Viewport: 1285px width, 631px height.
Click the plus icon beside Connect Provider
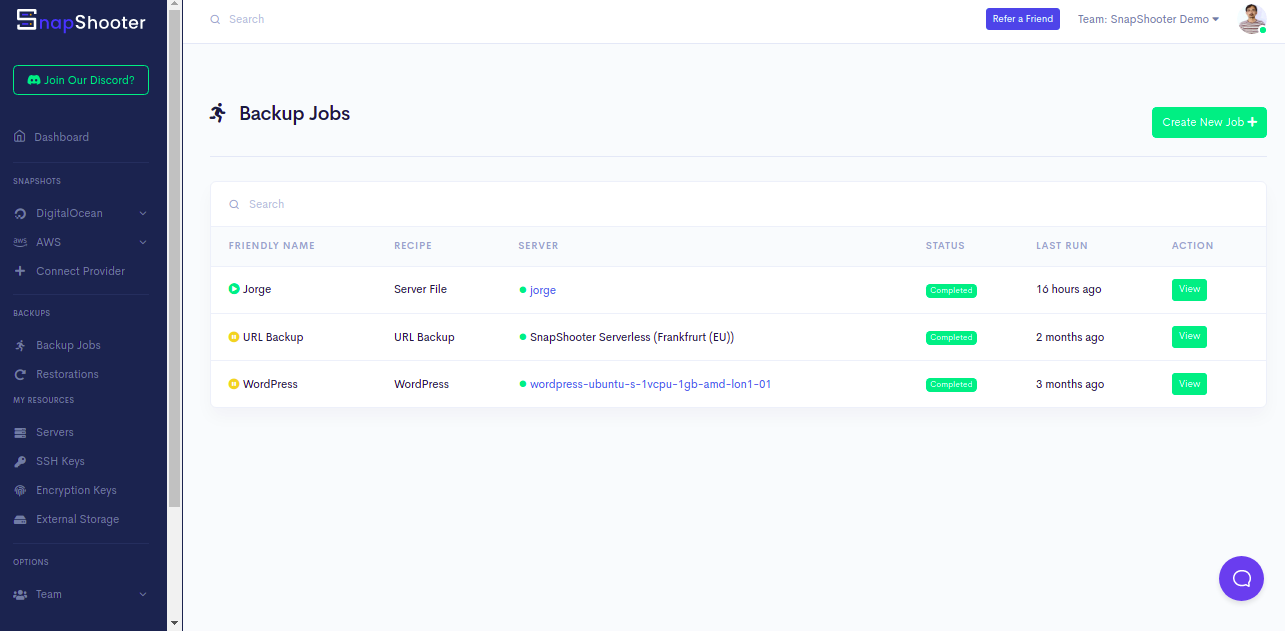click(x=20, y=271)
